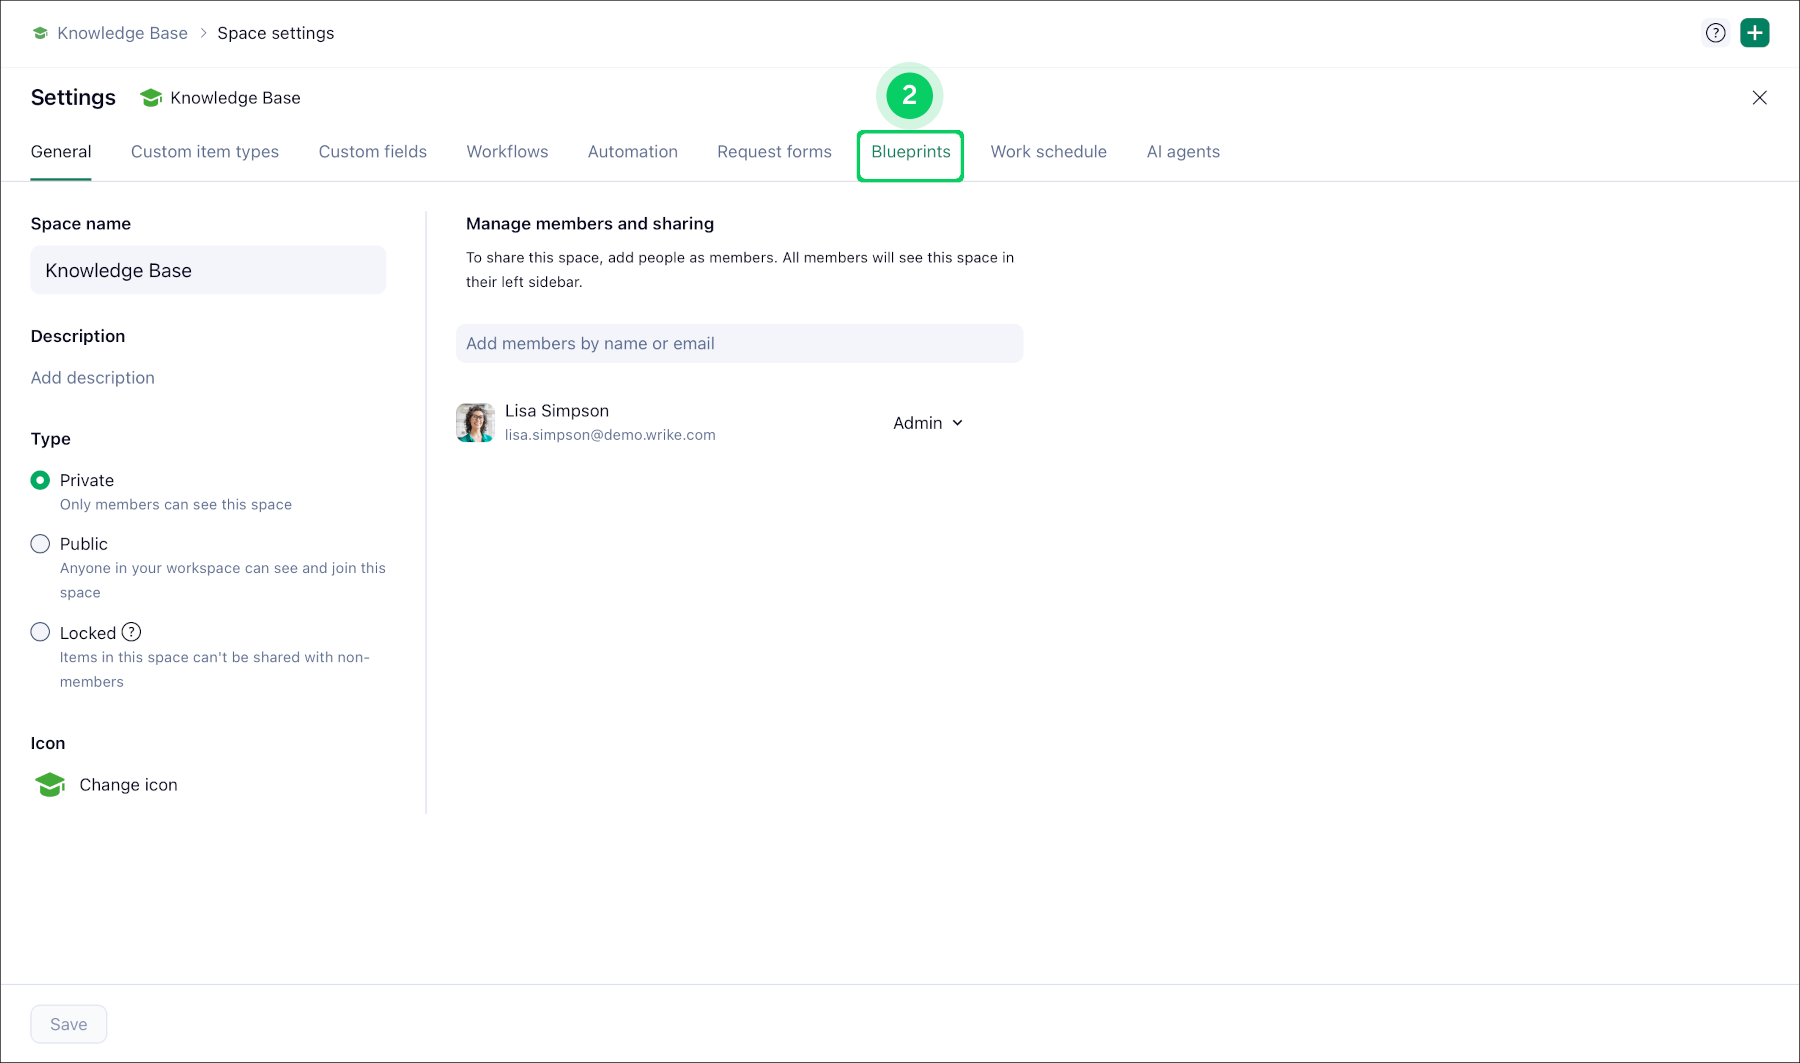Click the Knowledge Base name beside Settings
The image size is (1800, 1063).
(235, 98)
